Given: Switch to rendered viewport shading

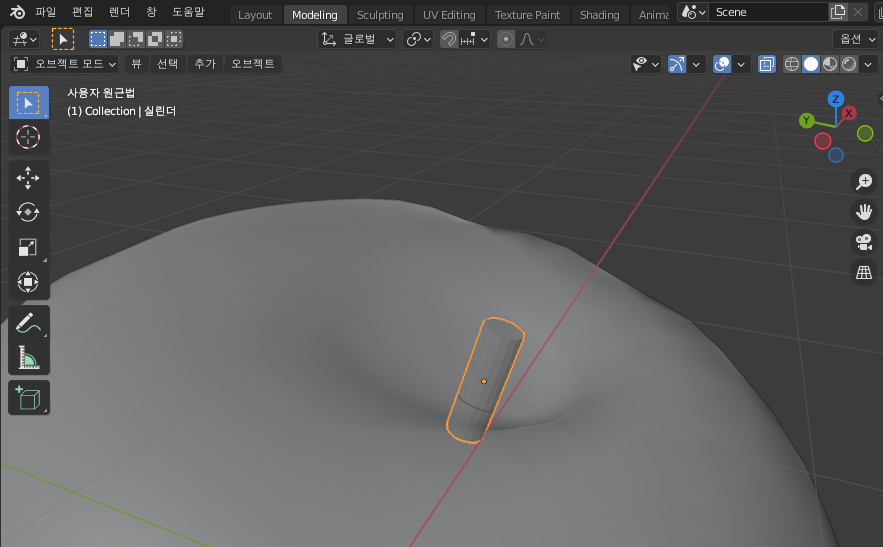Looking at the screenshot, I should 849,64.
